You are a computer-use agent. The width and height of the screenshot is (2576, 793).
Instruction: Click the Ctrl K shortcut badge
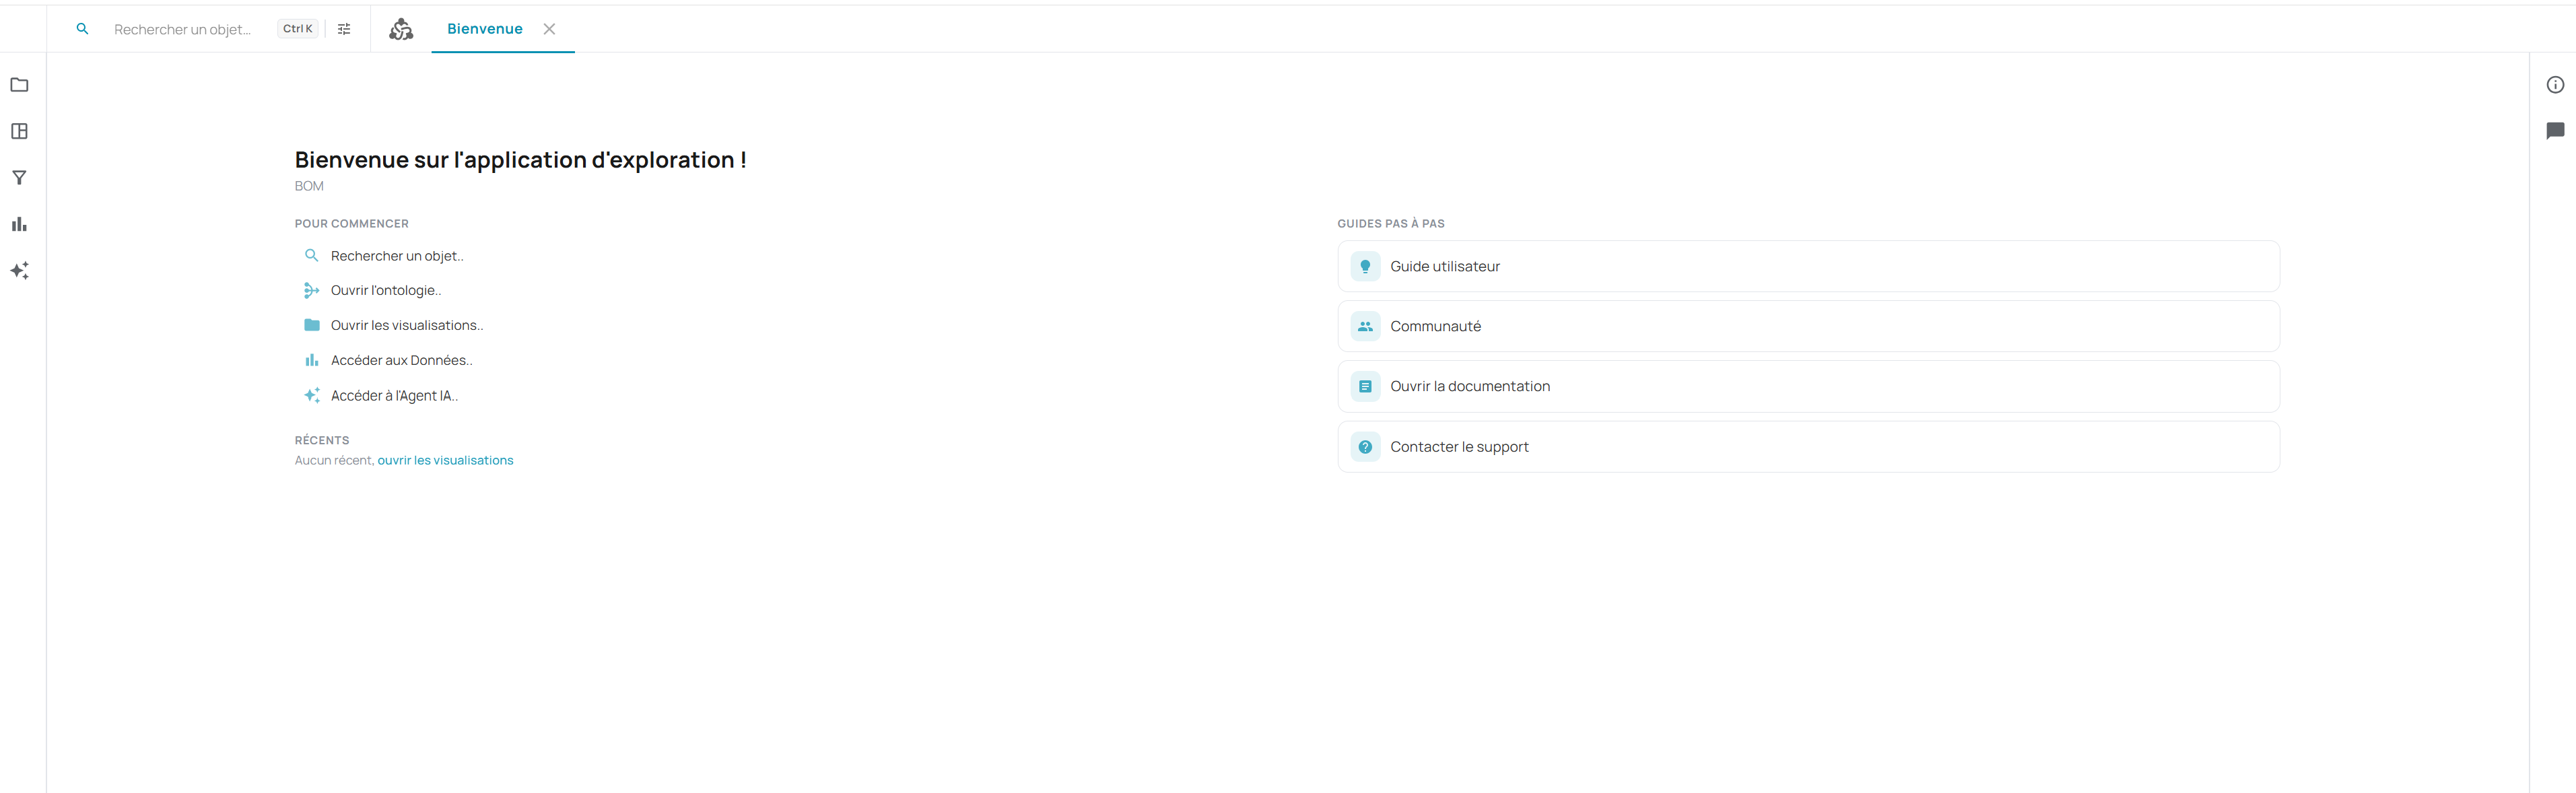pyautogui.click(x=298, y=29)
